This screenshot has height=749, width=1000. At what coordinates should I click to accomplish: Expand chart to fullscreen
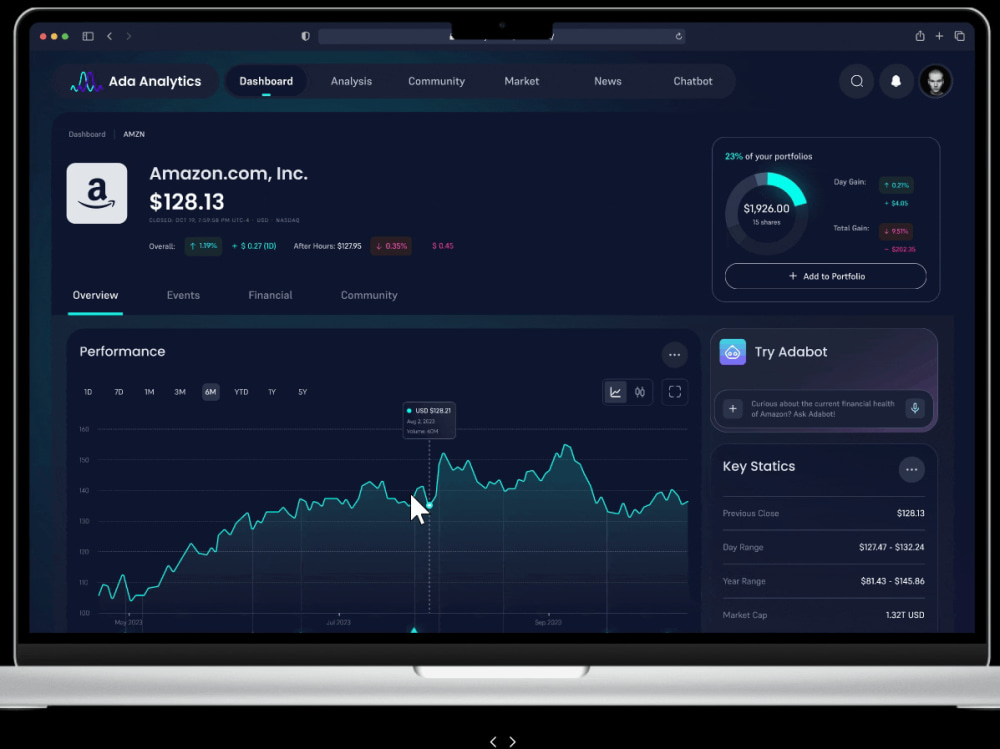[x=675, y=392]
